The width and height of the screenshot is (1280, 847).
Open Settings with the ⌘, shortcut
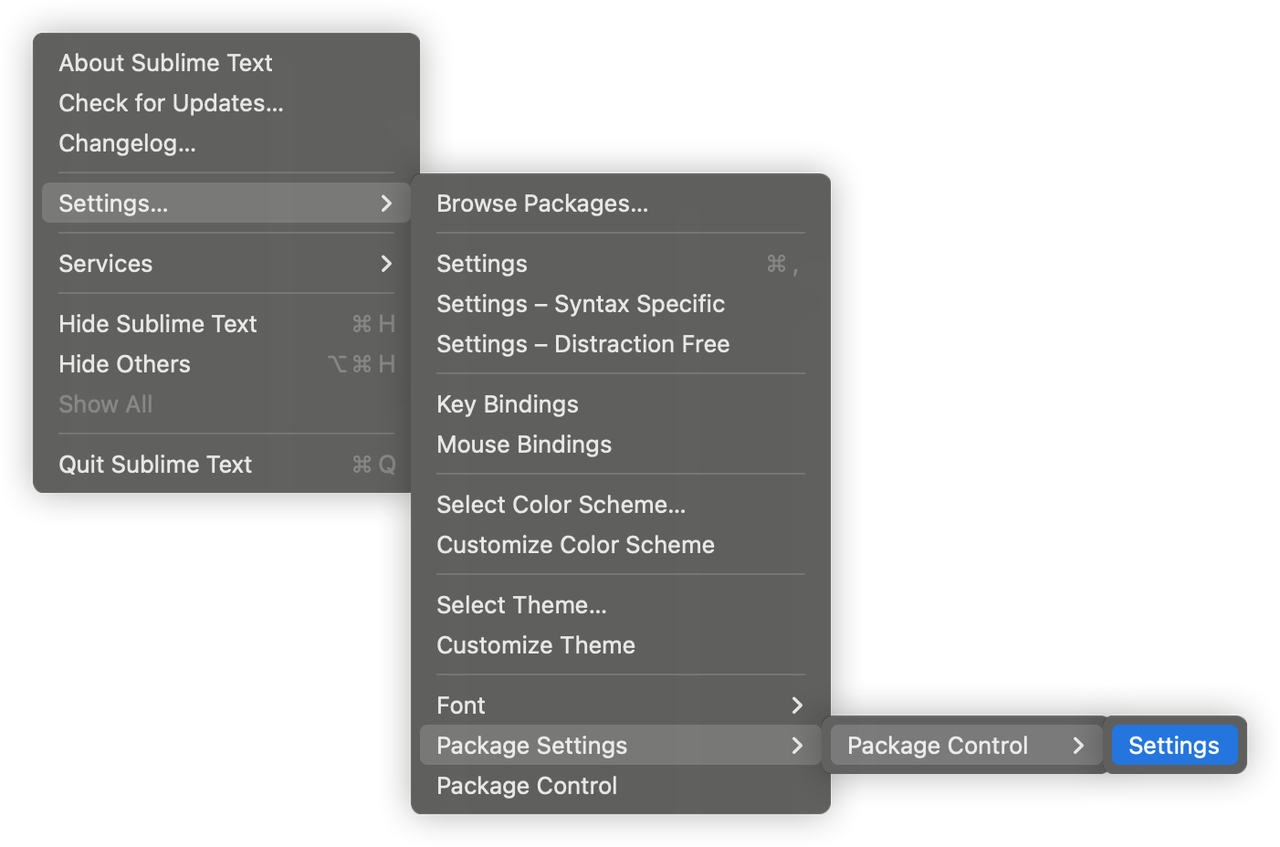point(621,264)
